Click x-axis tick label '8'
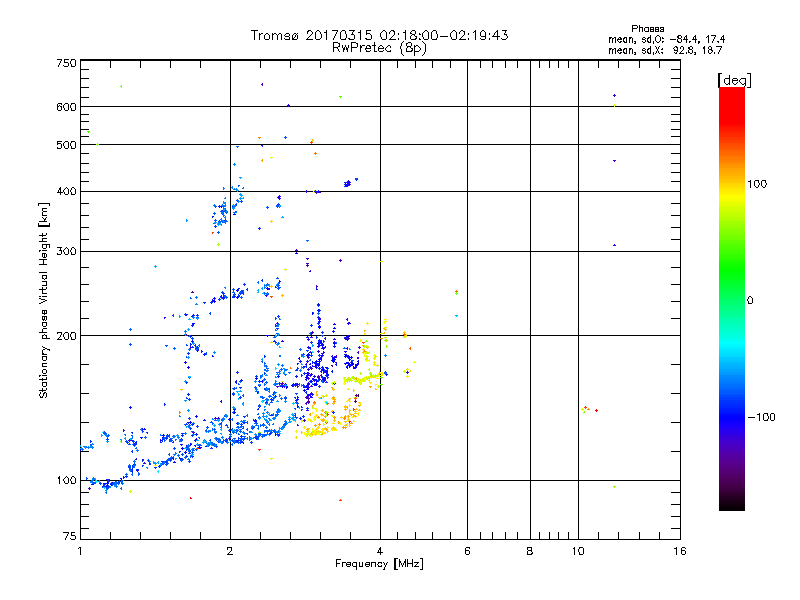This screenshot has height=600, width=800. [530, 551]
